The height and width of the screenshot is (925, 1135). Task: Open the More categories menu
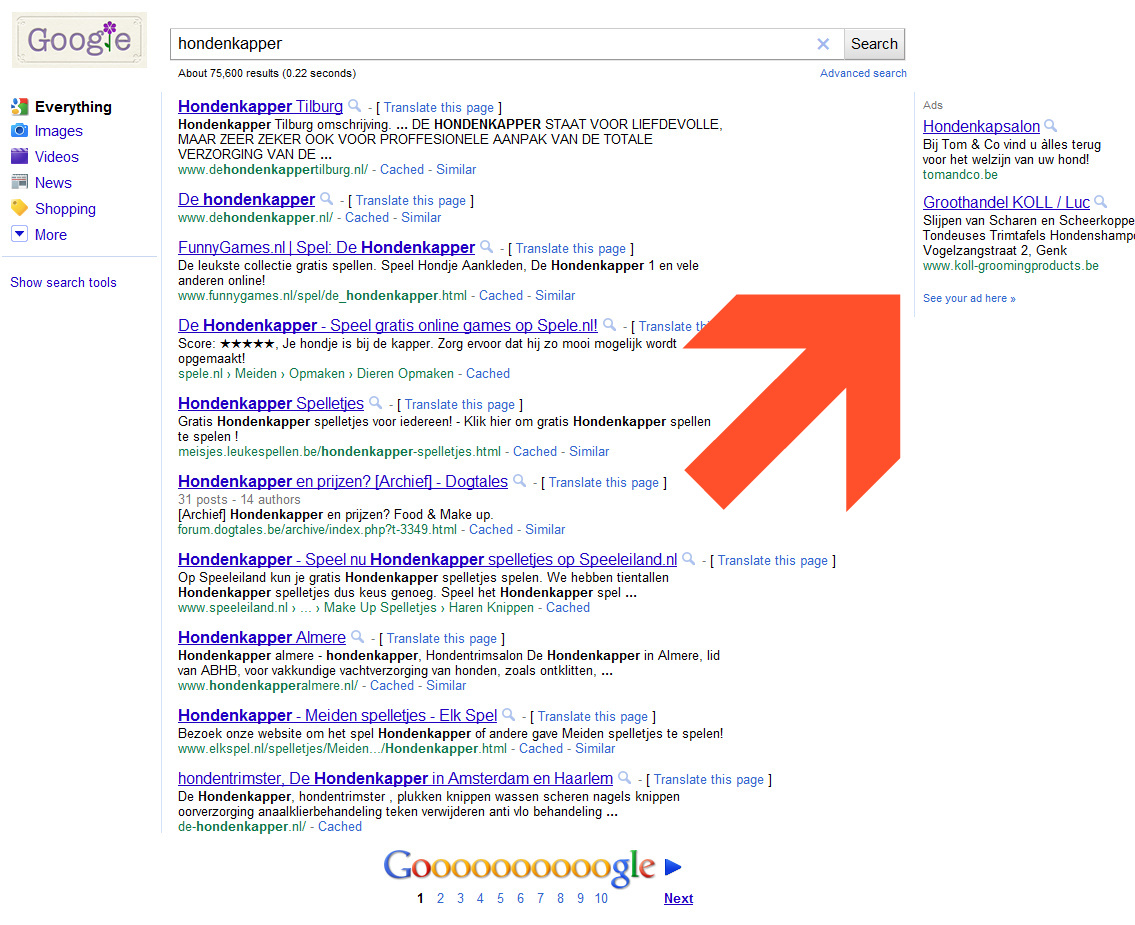(51, 235)
